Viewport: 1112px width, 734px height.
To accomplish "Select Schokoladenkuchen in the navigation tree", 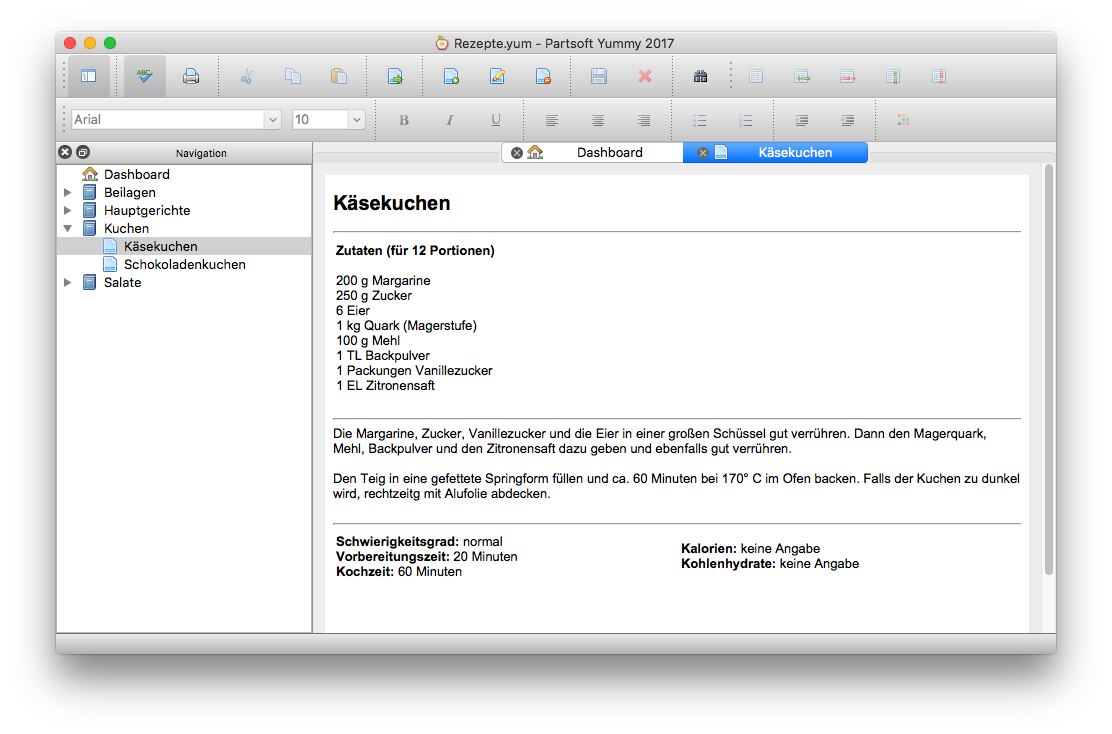I will point(184,265).
